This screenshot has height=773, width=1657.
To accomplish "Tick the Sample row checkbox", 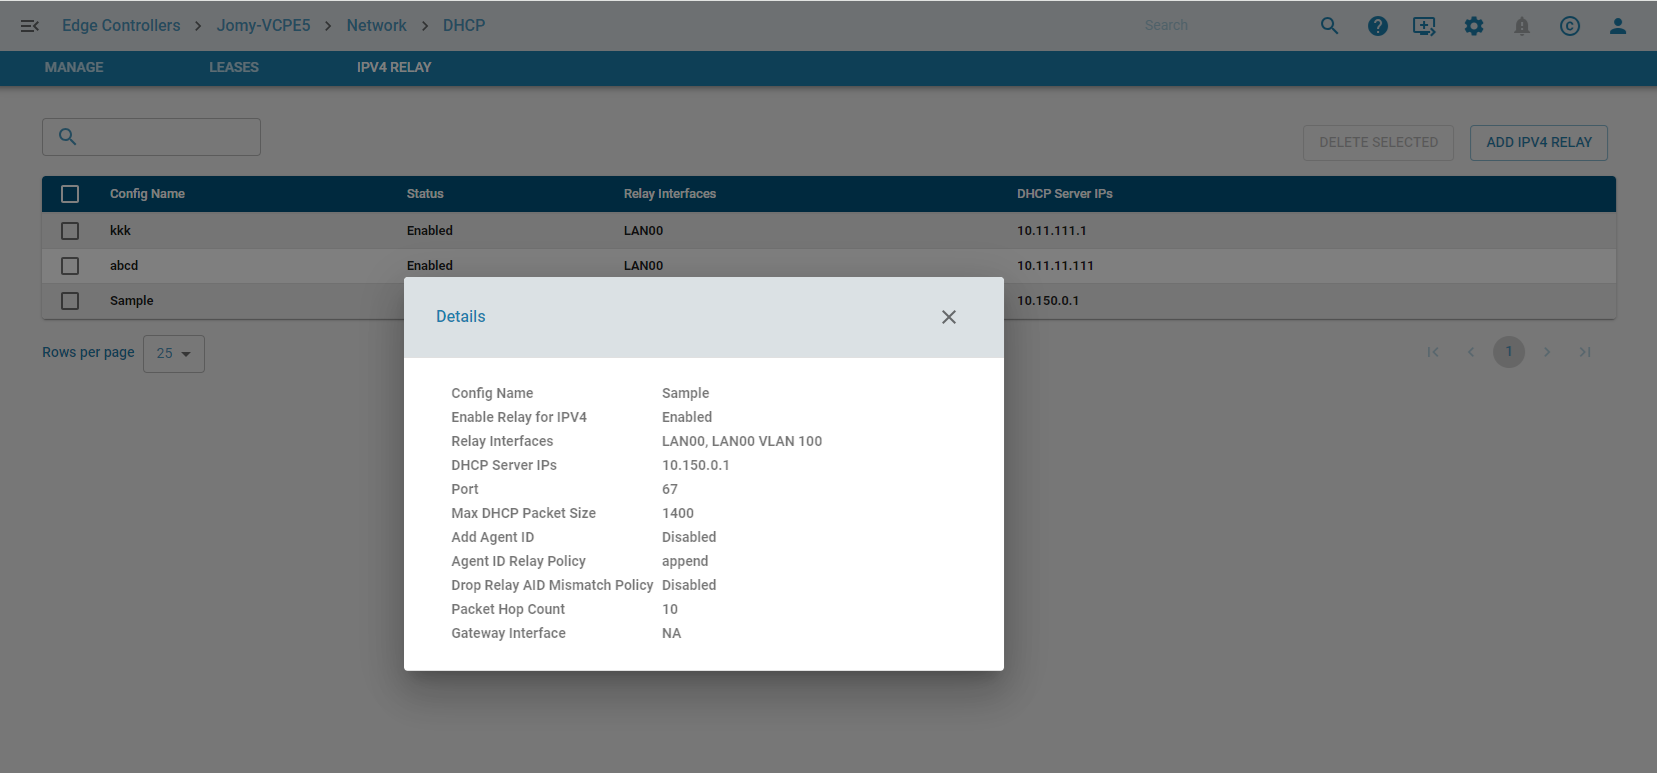I will [x=70, y=301].
